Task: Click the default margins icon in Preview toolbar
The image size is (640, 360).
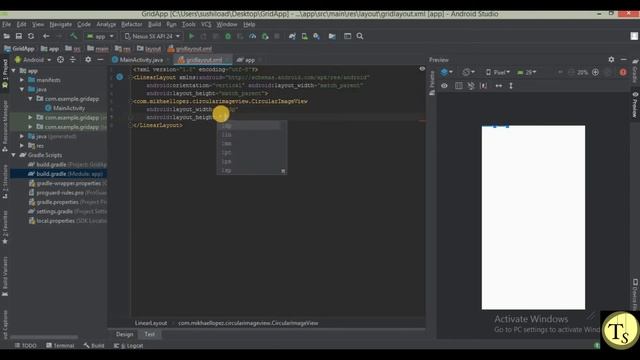Action: coord(483,86)
